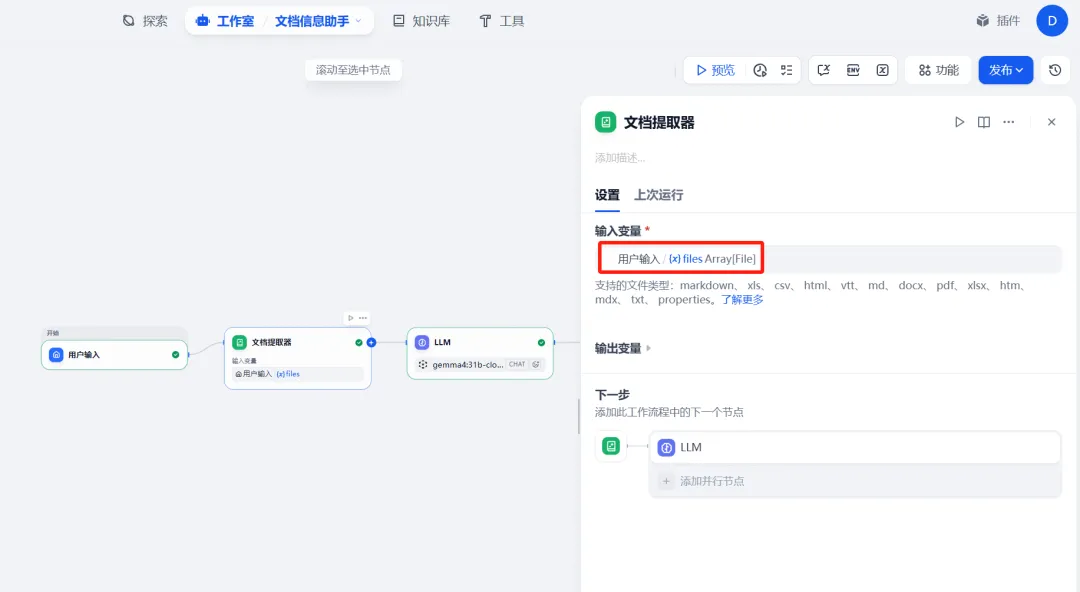Click the LLM node purple icon
1080x592 pixels.
(422, 343)
